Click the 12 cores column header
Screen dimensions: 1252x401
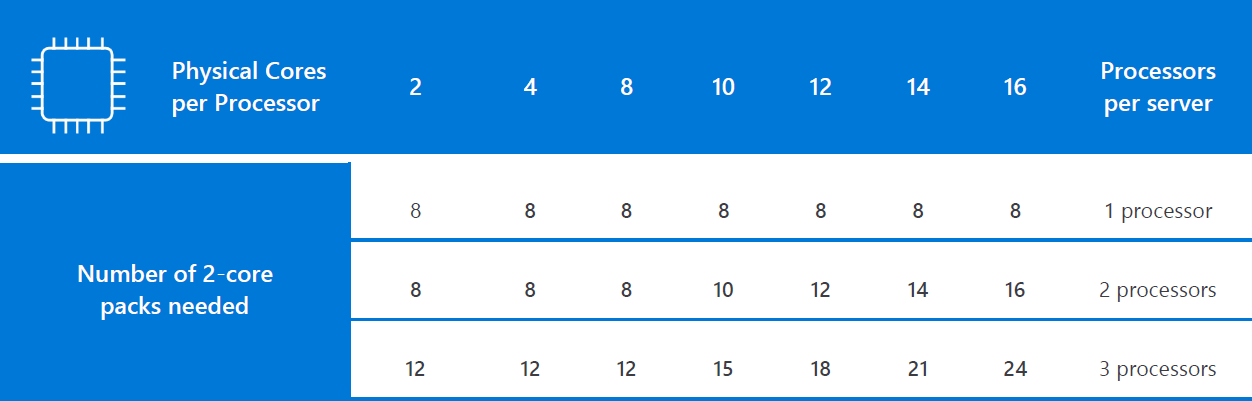[820, 87]
